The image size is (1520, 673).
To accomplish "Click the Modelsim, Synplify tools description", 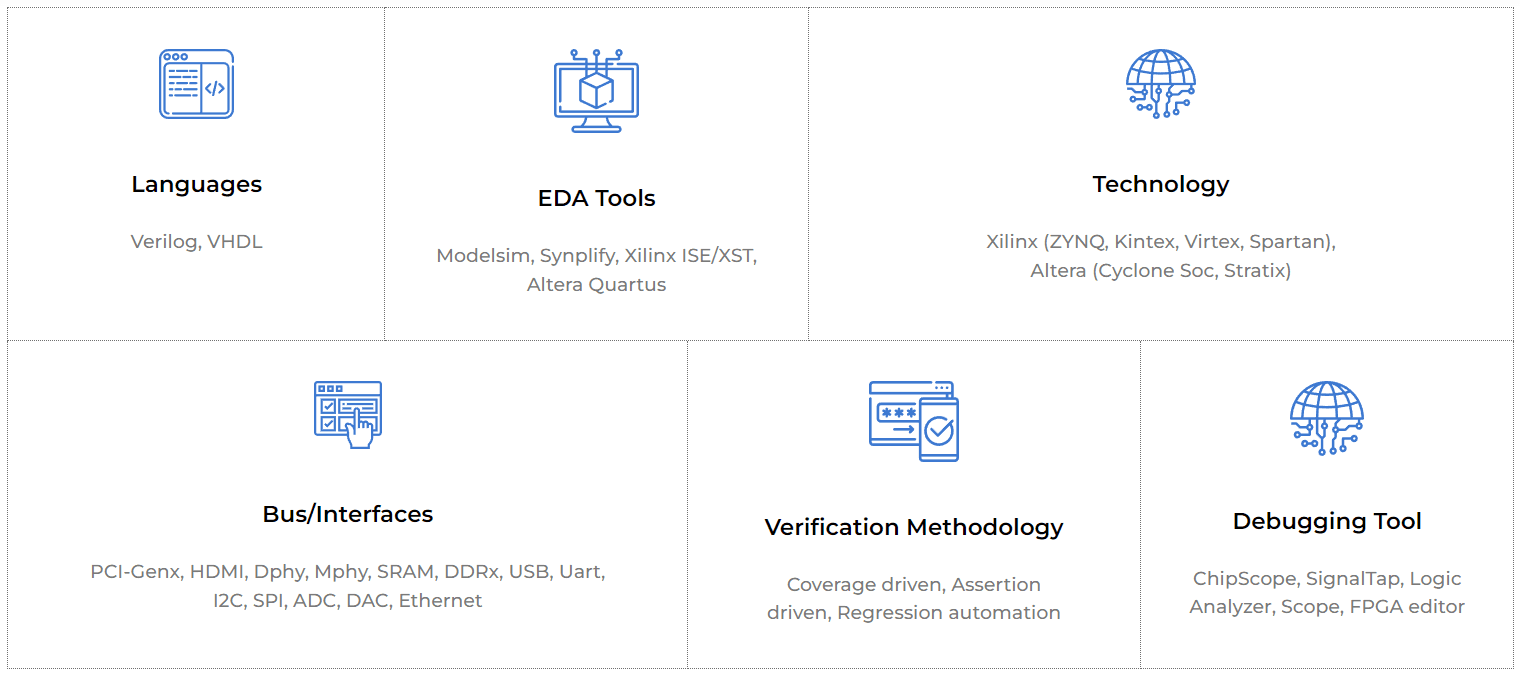I will 597,270.
